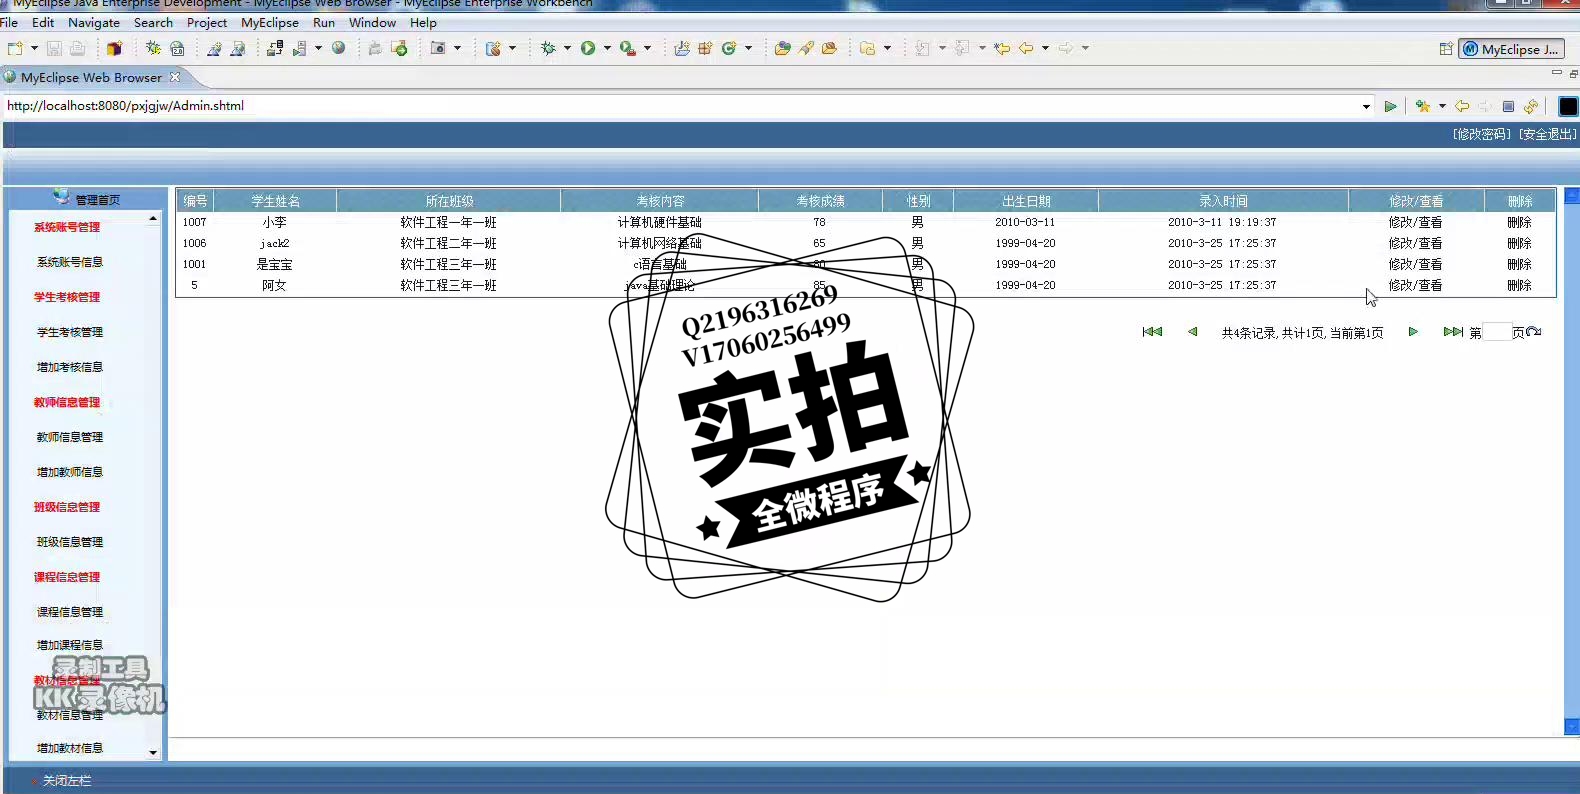Open 课程信息管理 sub-item in sidebar
Image resolution: width=1580 pixels, height=794 pixels.
[70, 612]
